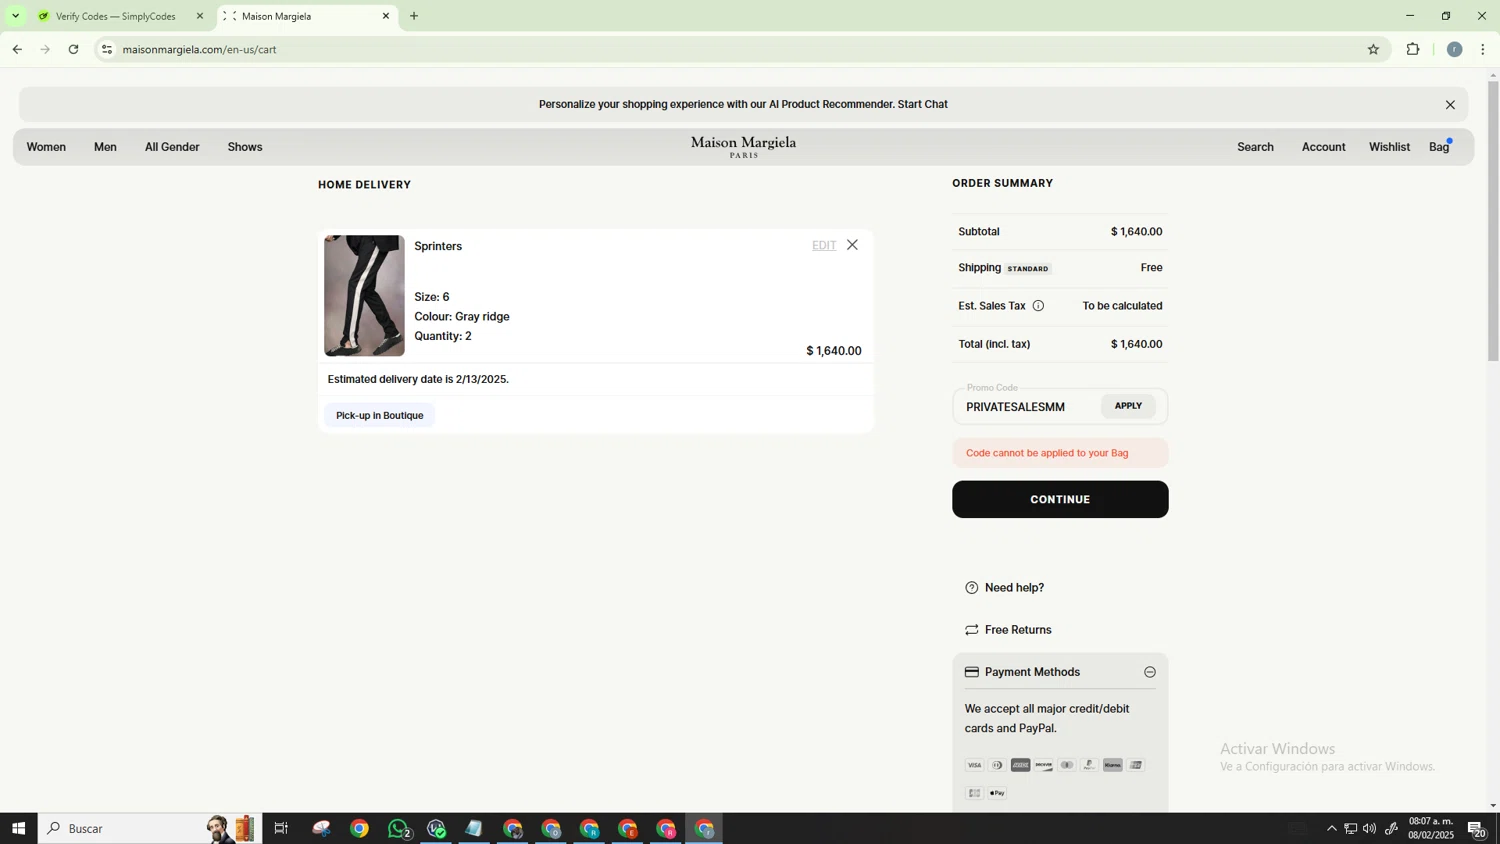This screenshot has width=1500, height=844.
Task: Open the Account page
Action: click(1323, 147)
